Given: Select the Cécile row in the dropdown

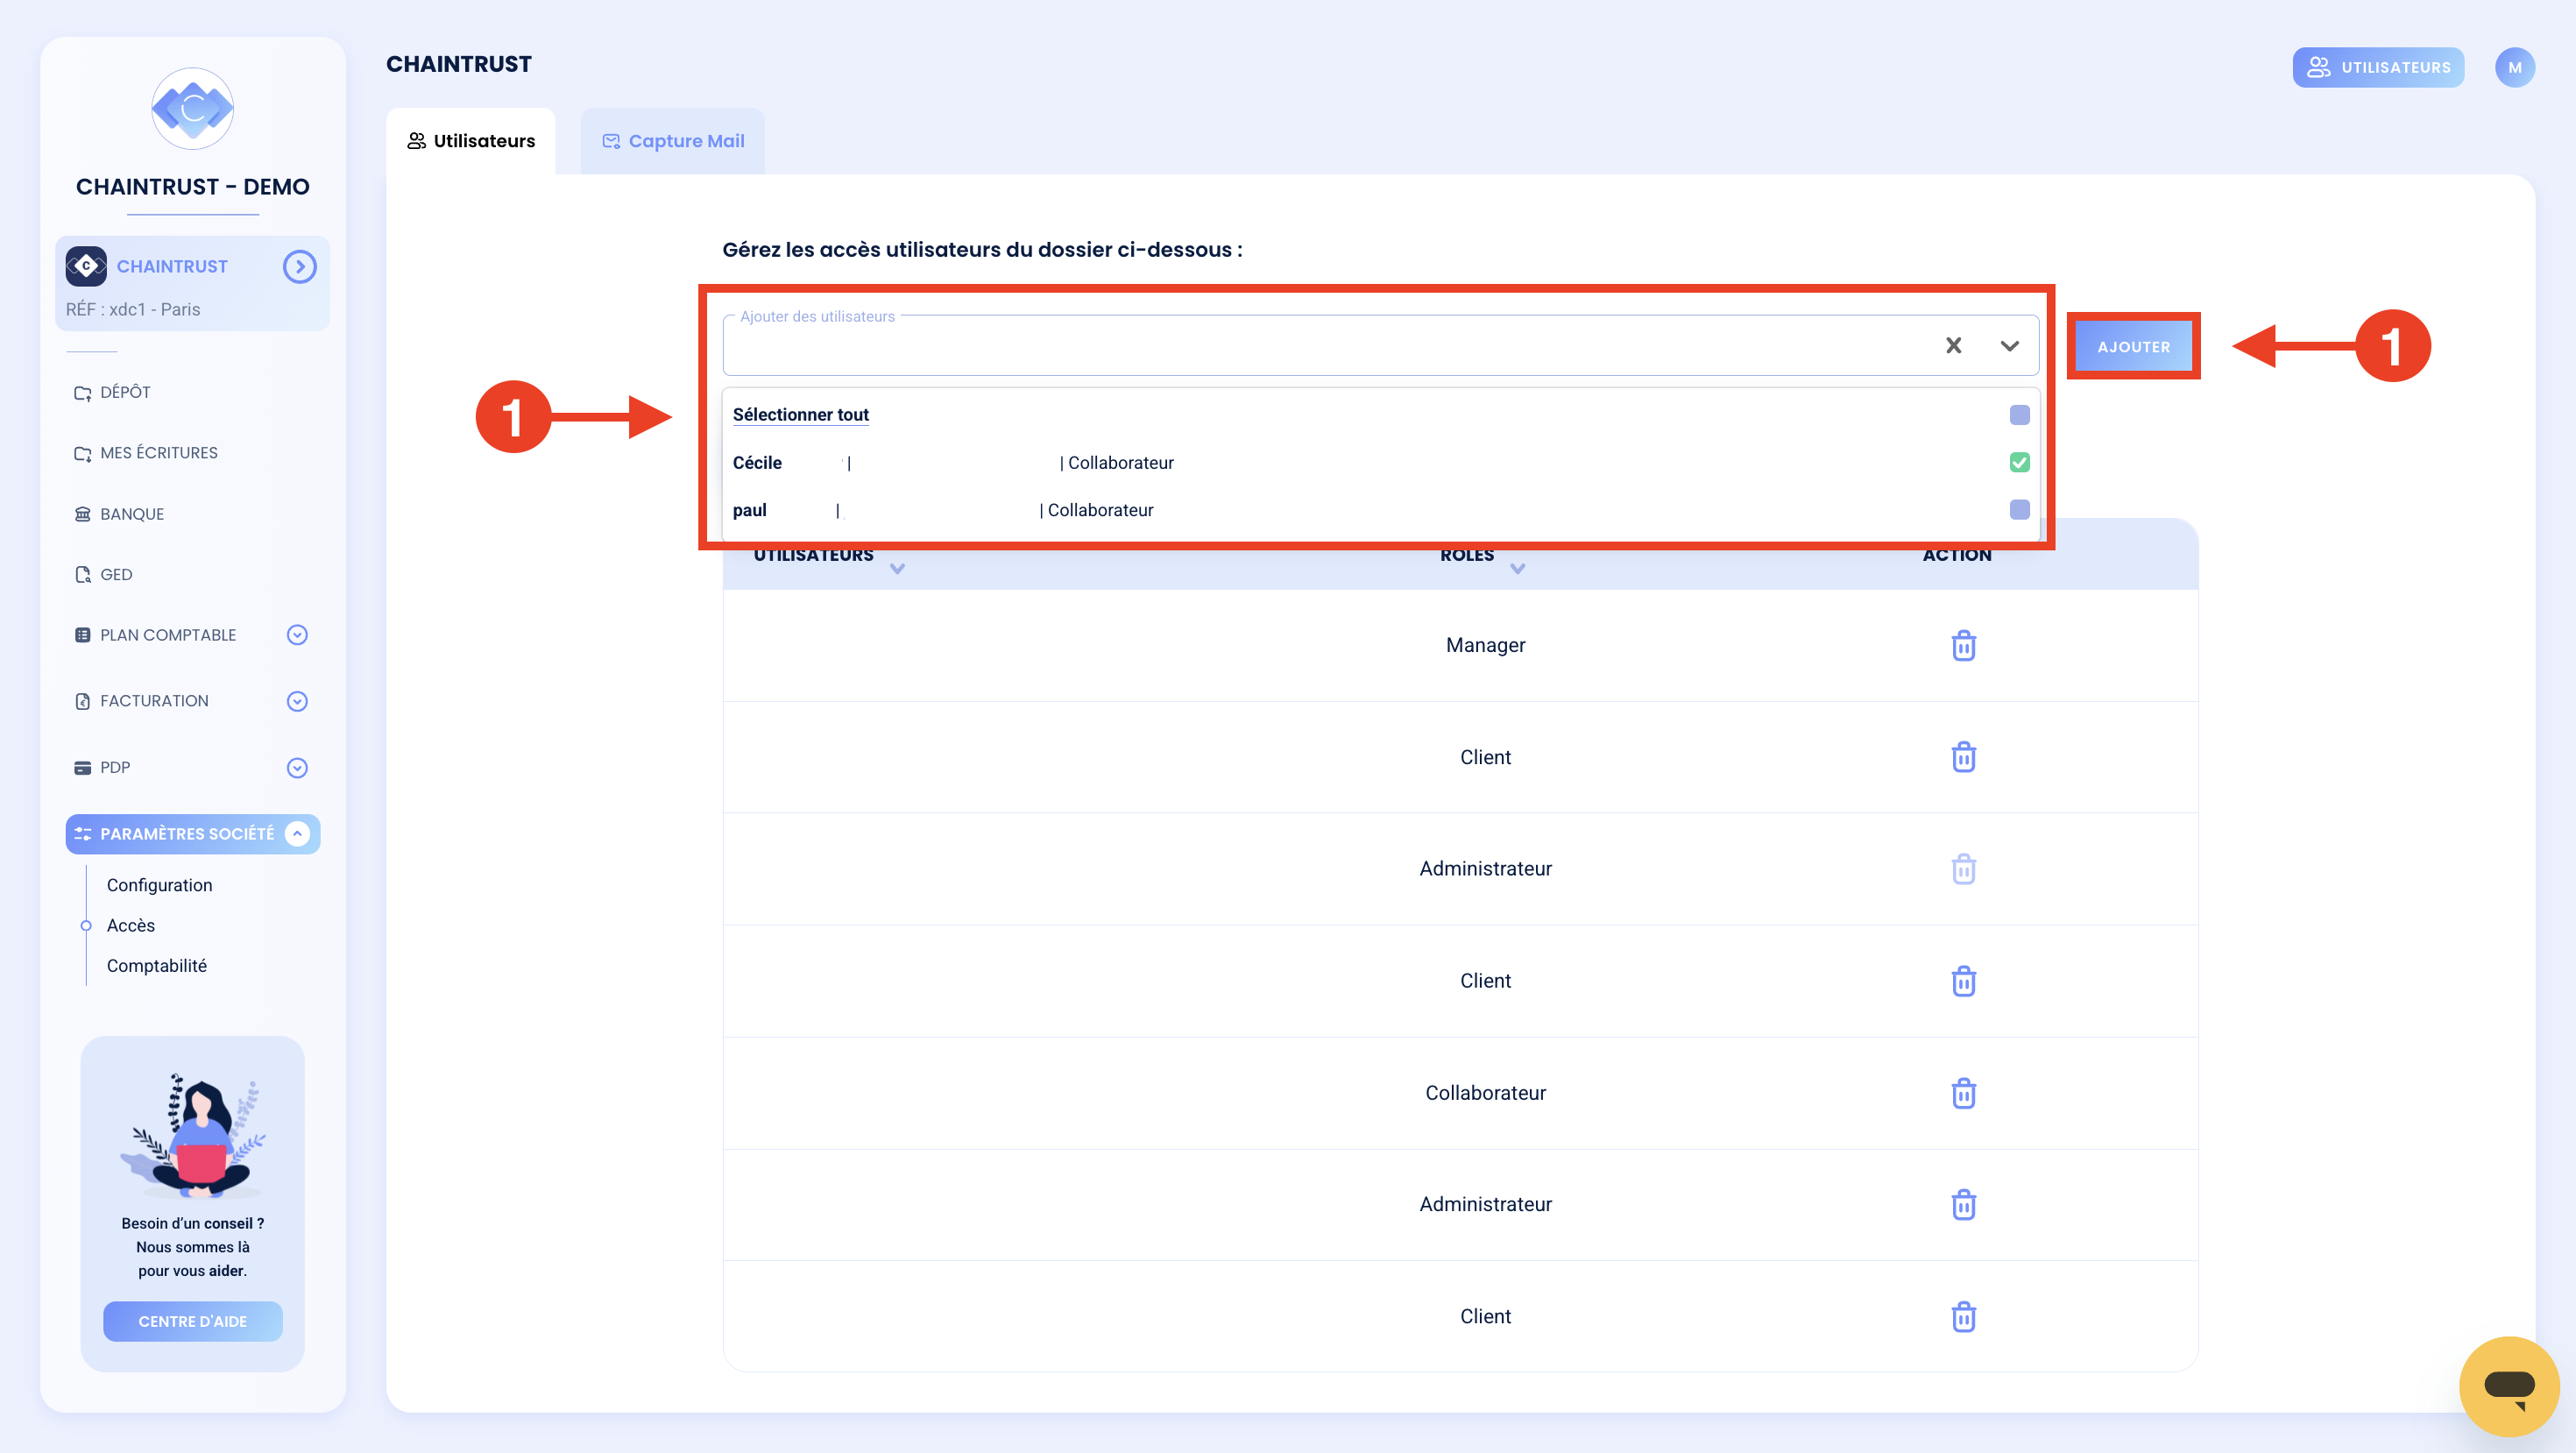Looking at the screenshot, I should tap(1380, 462).
